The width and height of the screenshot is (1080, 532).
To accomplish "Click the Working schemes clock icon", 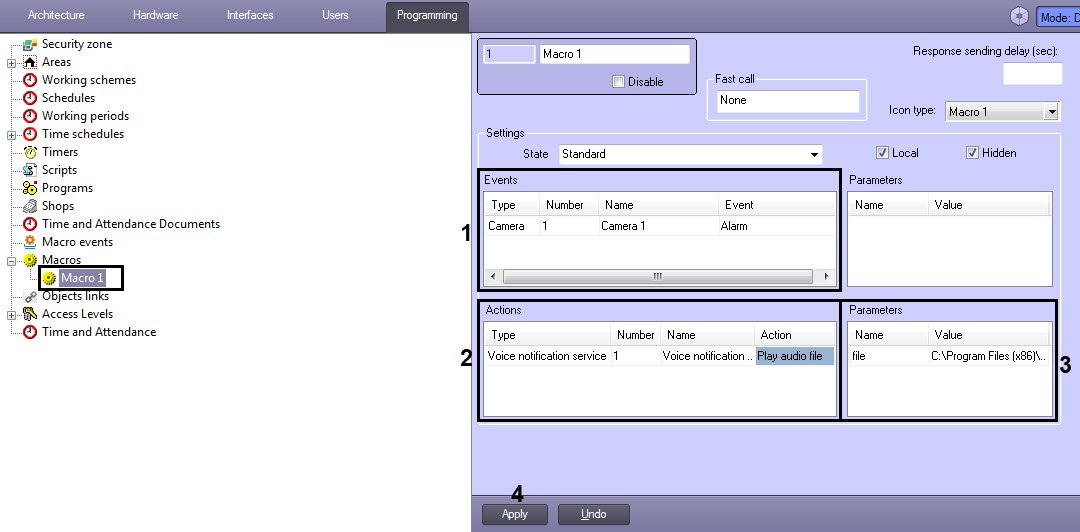I will click(x=30, y=80).
